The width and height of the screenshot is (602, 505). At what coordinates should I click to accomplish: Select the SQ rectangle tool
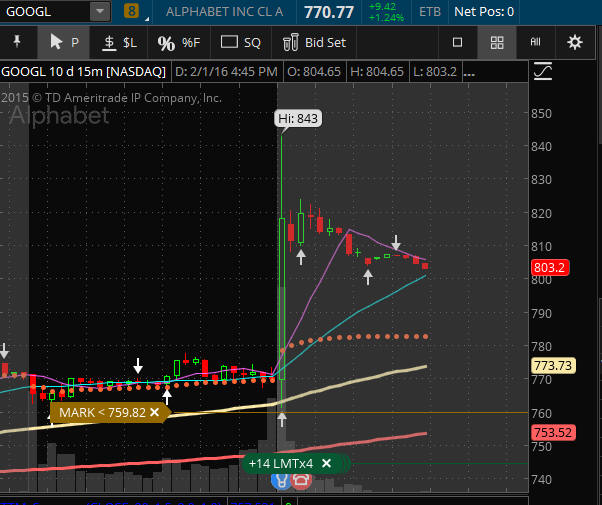(241, 42)
